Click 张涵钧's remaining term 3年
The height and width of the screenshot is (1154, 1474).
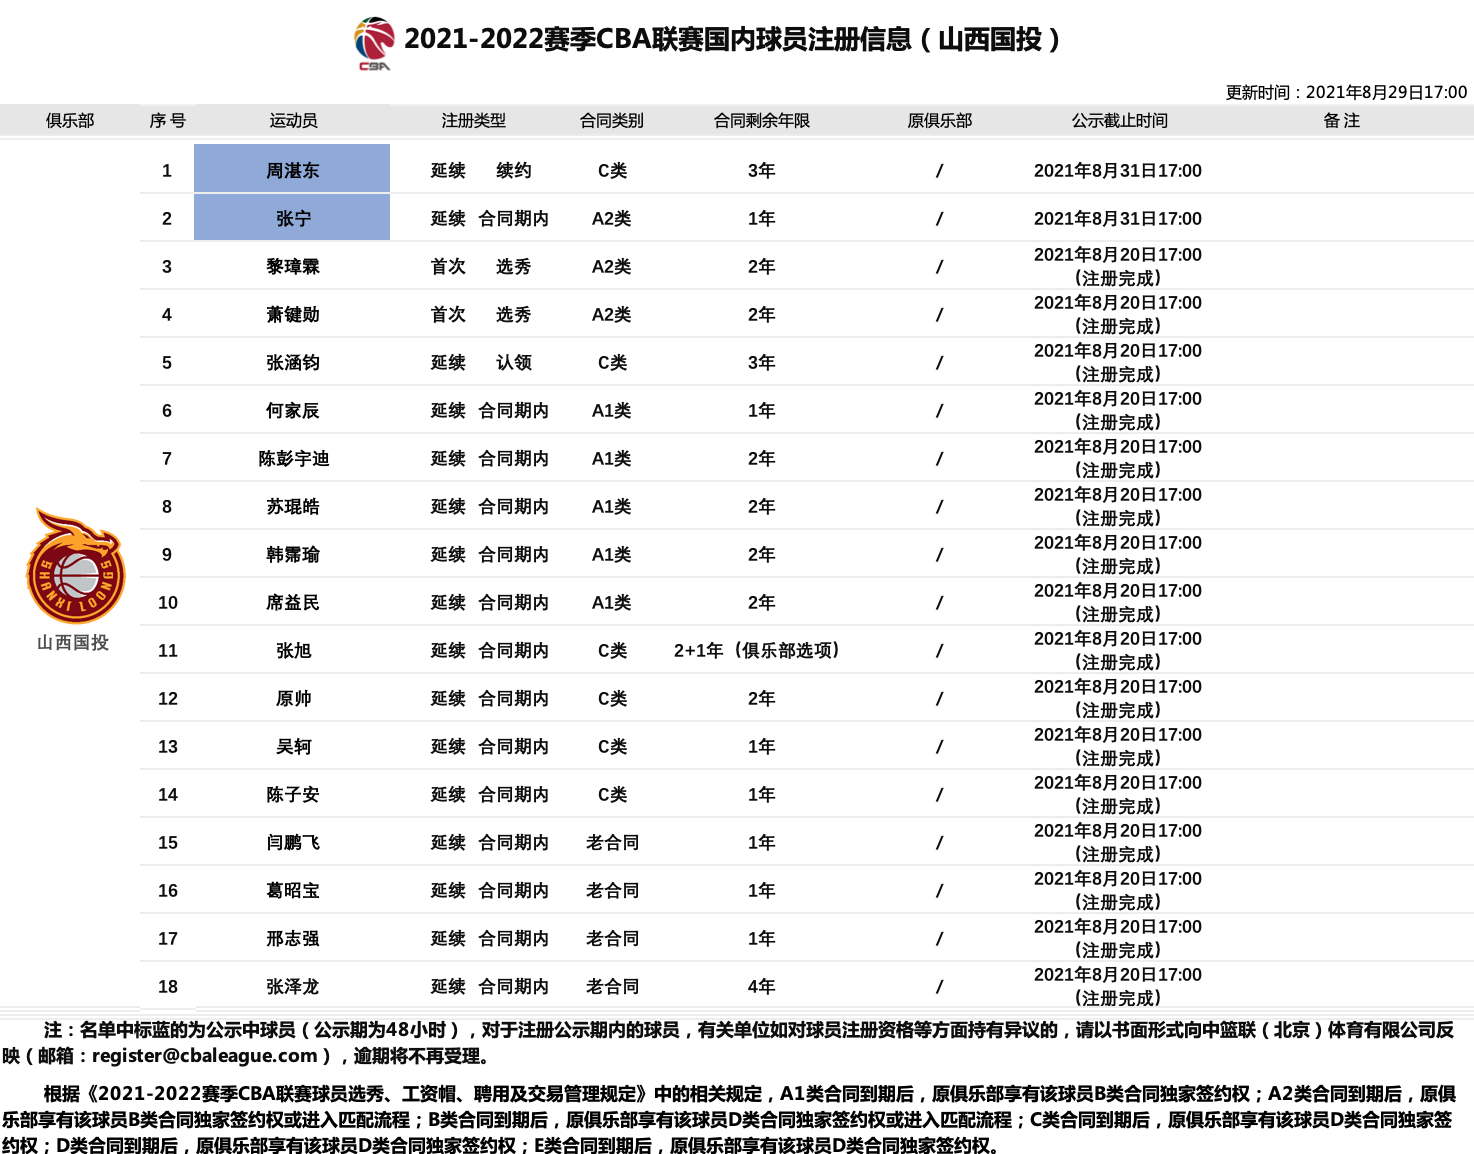pos(761,362)
